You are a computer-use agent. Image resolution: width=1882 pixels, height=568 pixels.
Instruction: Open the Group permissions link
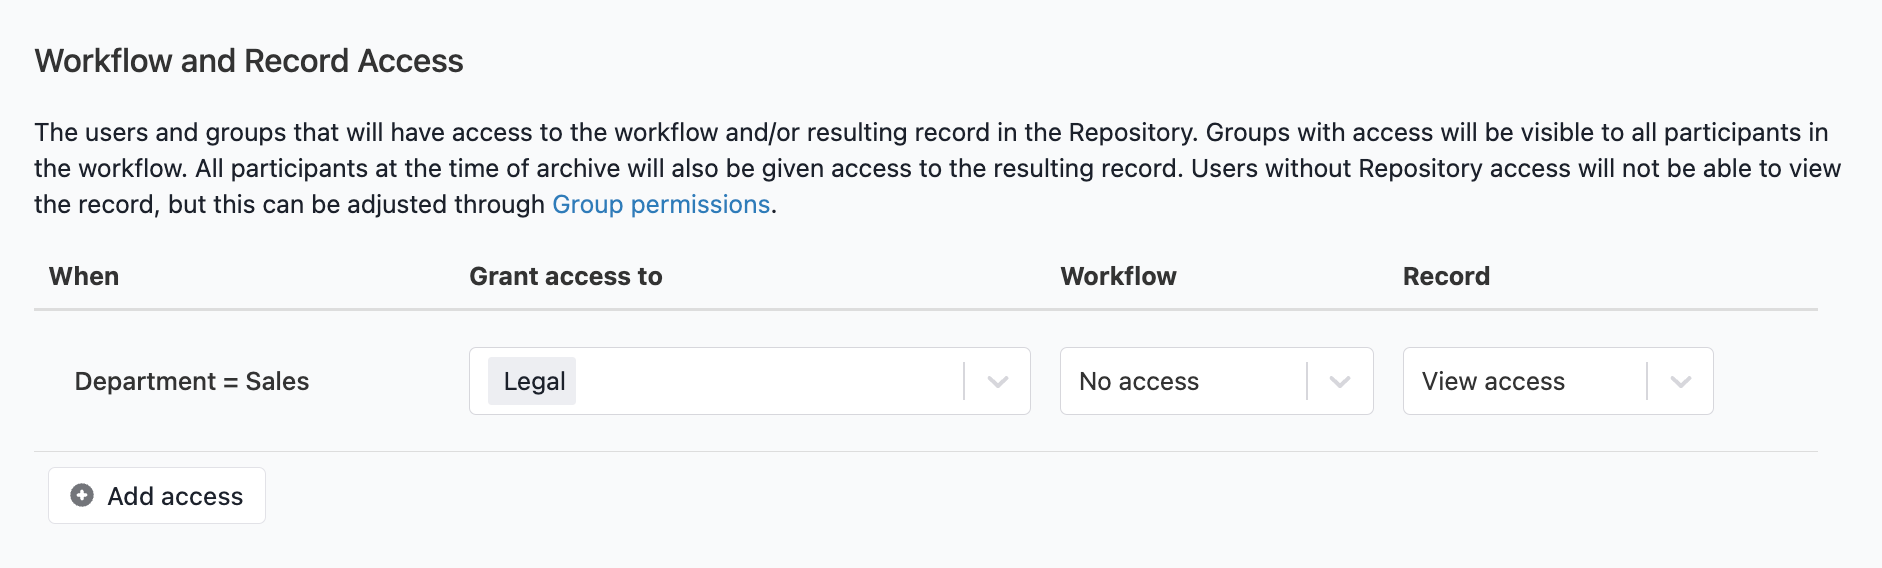pyautogui.click(x=661, y=204)
